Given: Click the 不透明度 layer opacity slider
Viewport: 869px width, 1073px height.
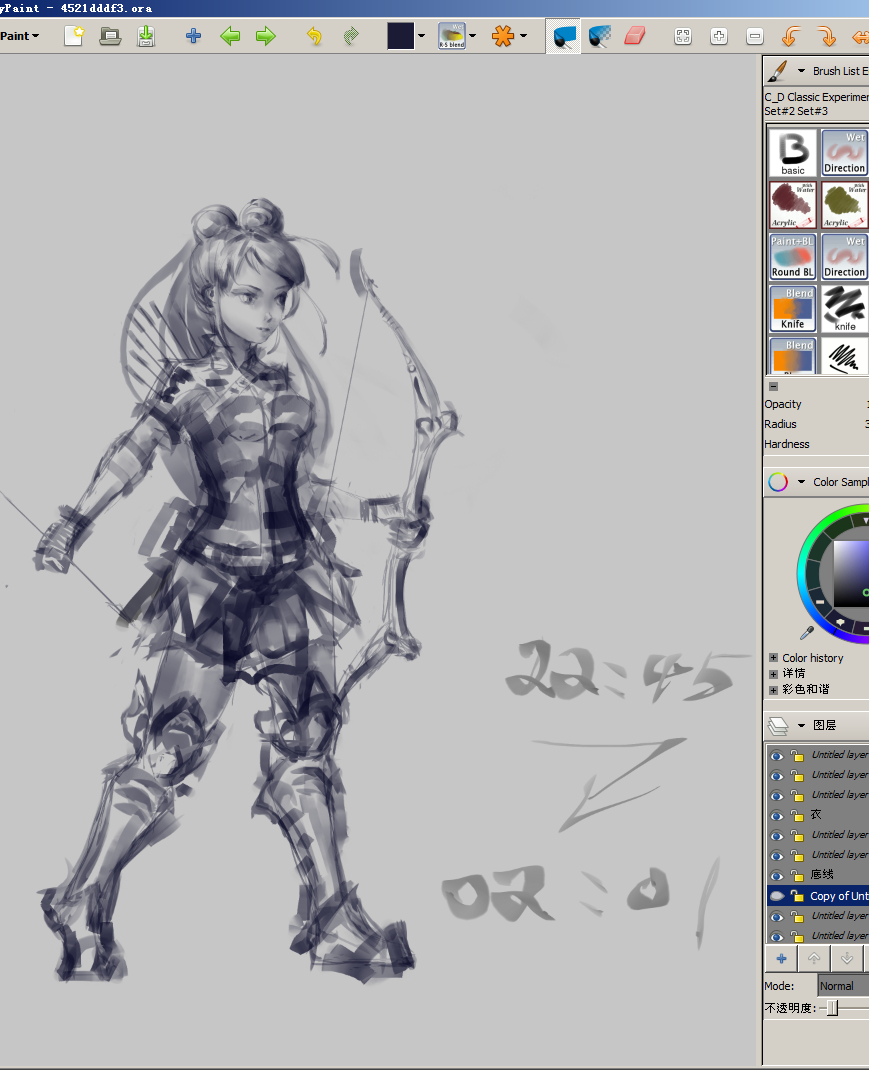Looking at the screenshot, I should click(844, 1008).
